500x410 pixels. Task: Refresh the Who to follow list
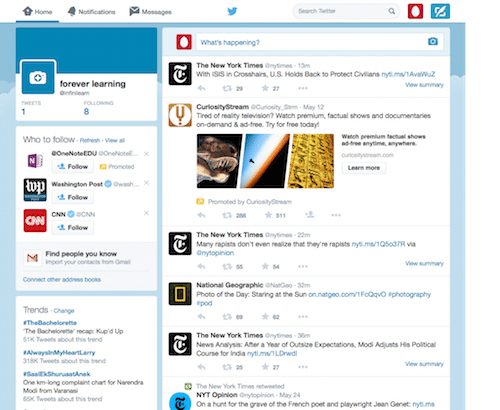[x=90, y=140]
